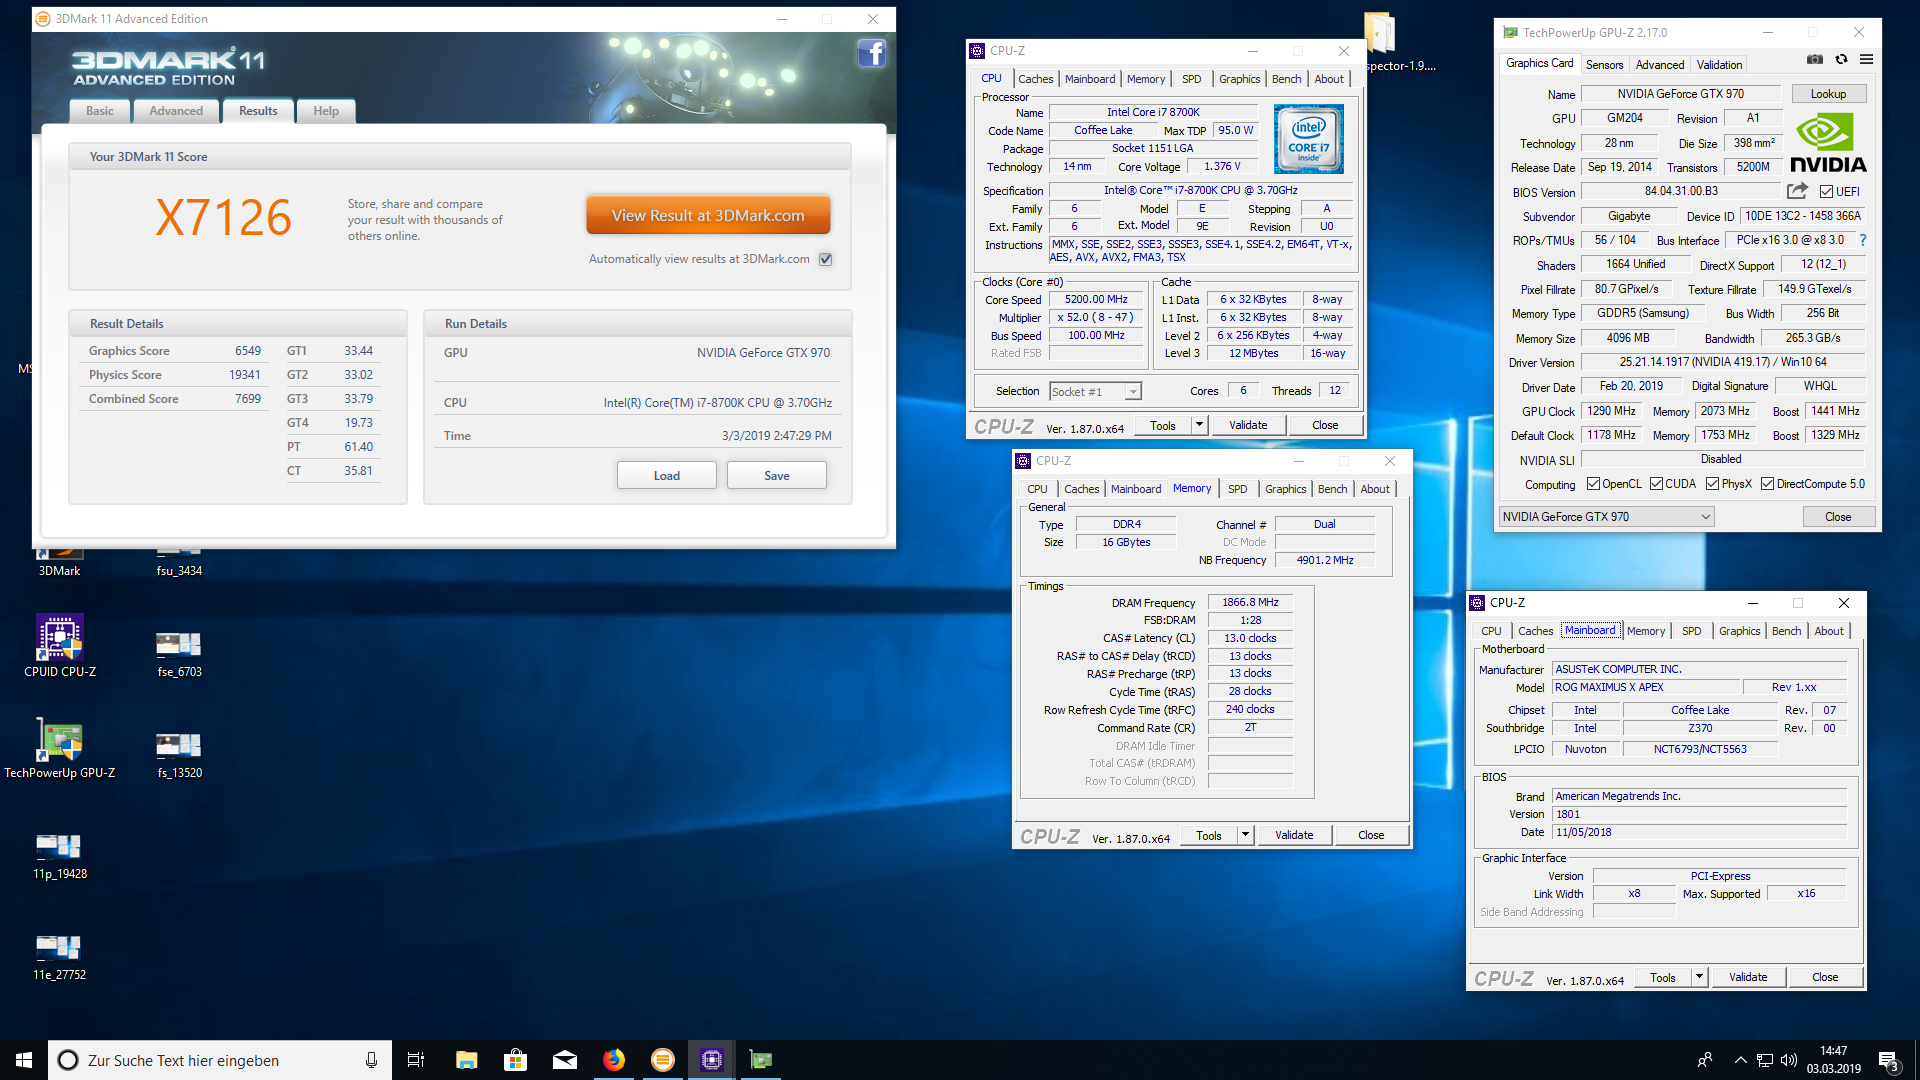Click network tray icon

1765,1060
